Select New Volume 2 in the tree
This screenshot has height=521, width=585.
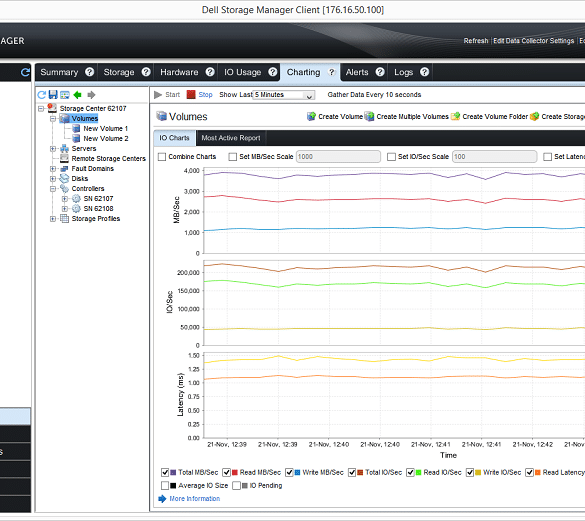[106, 138]
